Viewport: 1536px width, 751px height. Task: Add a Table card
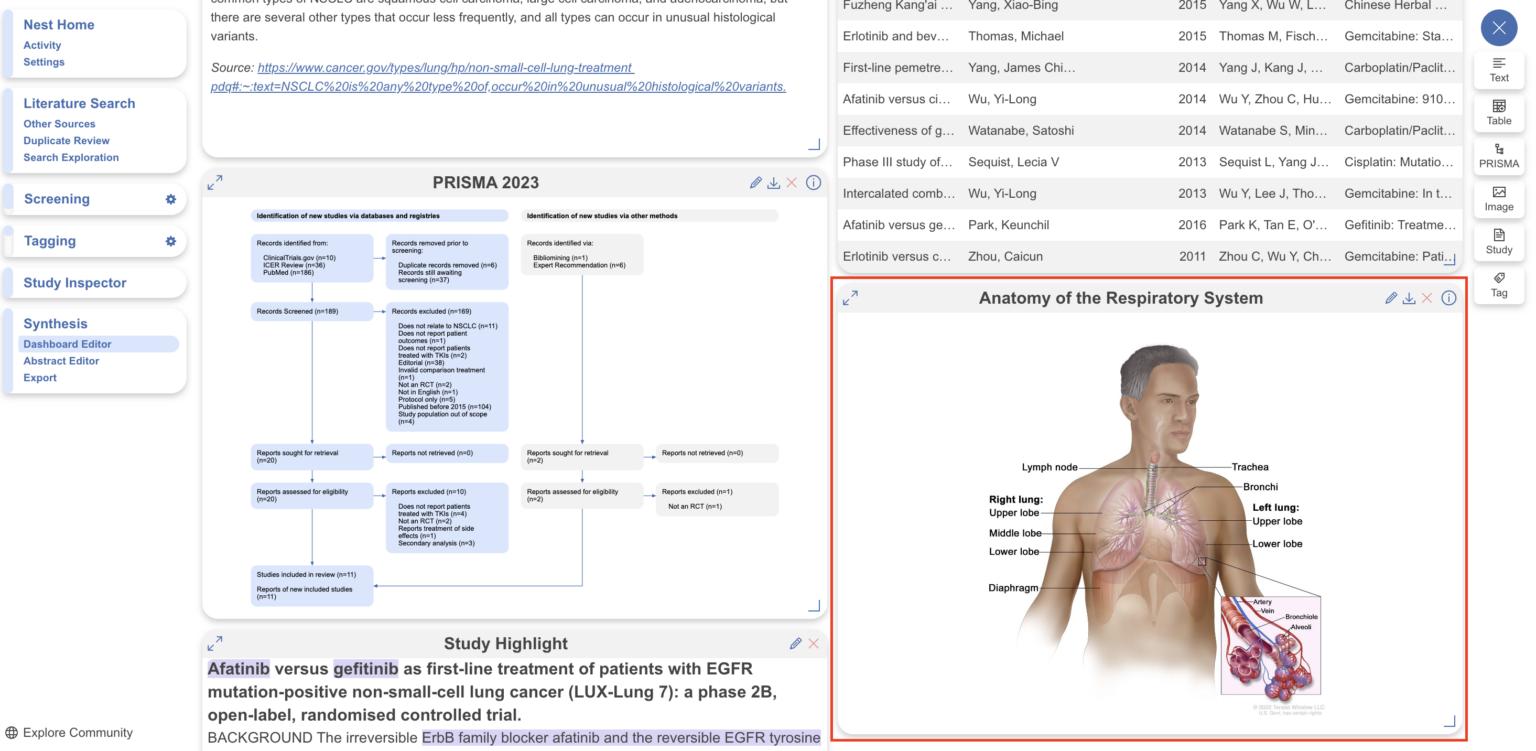(1499, 113)
